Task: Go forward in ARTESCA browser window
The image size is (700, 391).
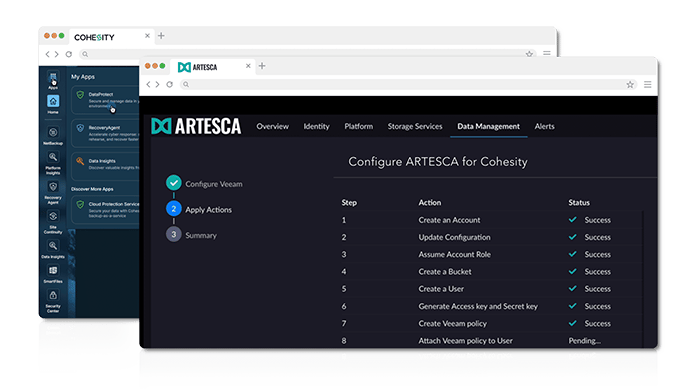Action: 157,84
